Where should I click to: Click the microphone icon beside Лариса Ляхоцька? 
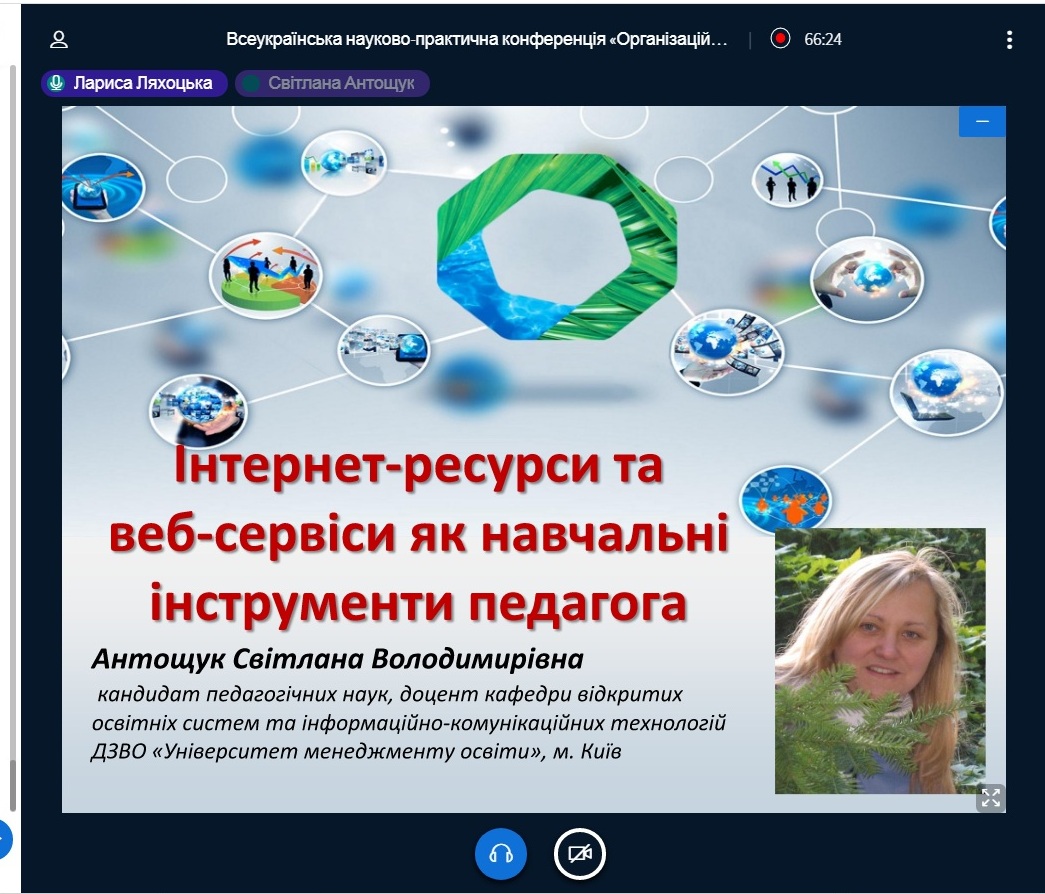[57, 83]
